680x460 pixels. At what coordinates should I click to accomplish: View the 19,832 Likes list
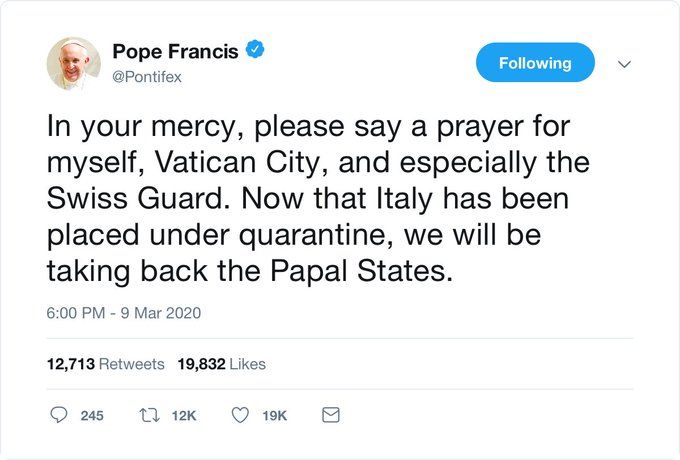click(x=221, y=364)
